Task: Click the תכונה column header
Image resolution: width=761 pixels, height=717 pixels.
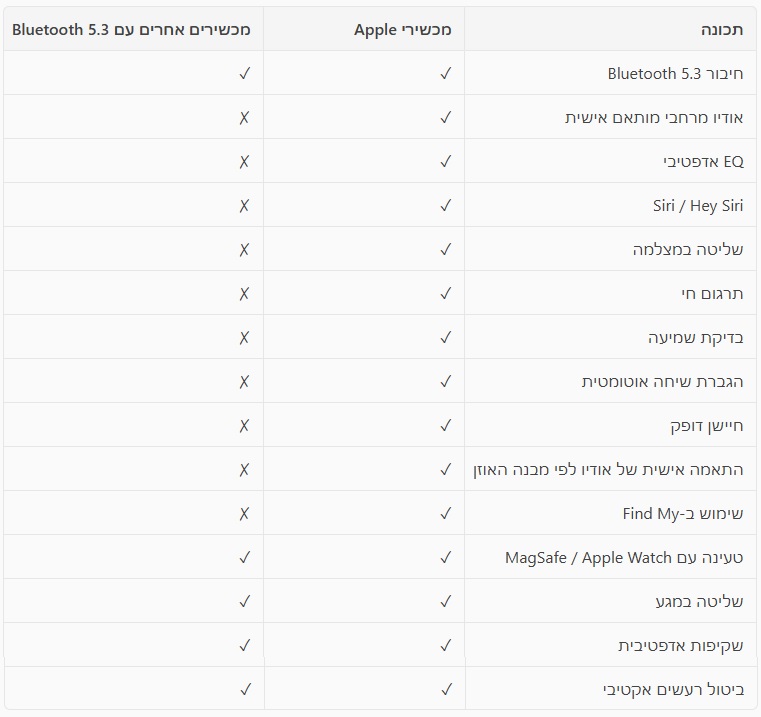Action: tap(722, 30)
